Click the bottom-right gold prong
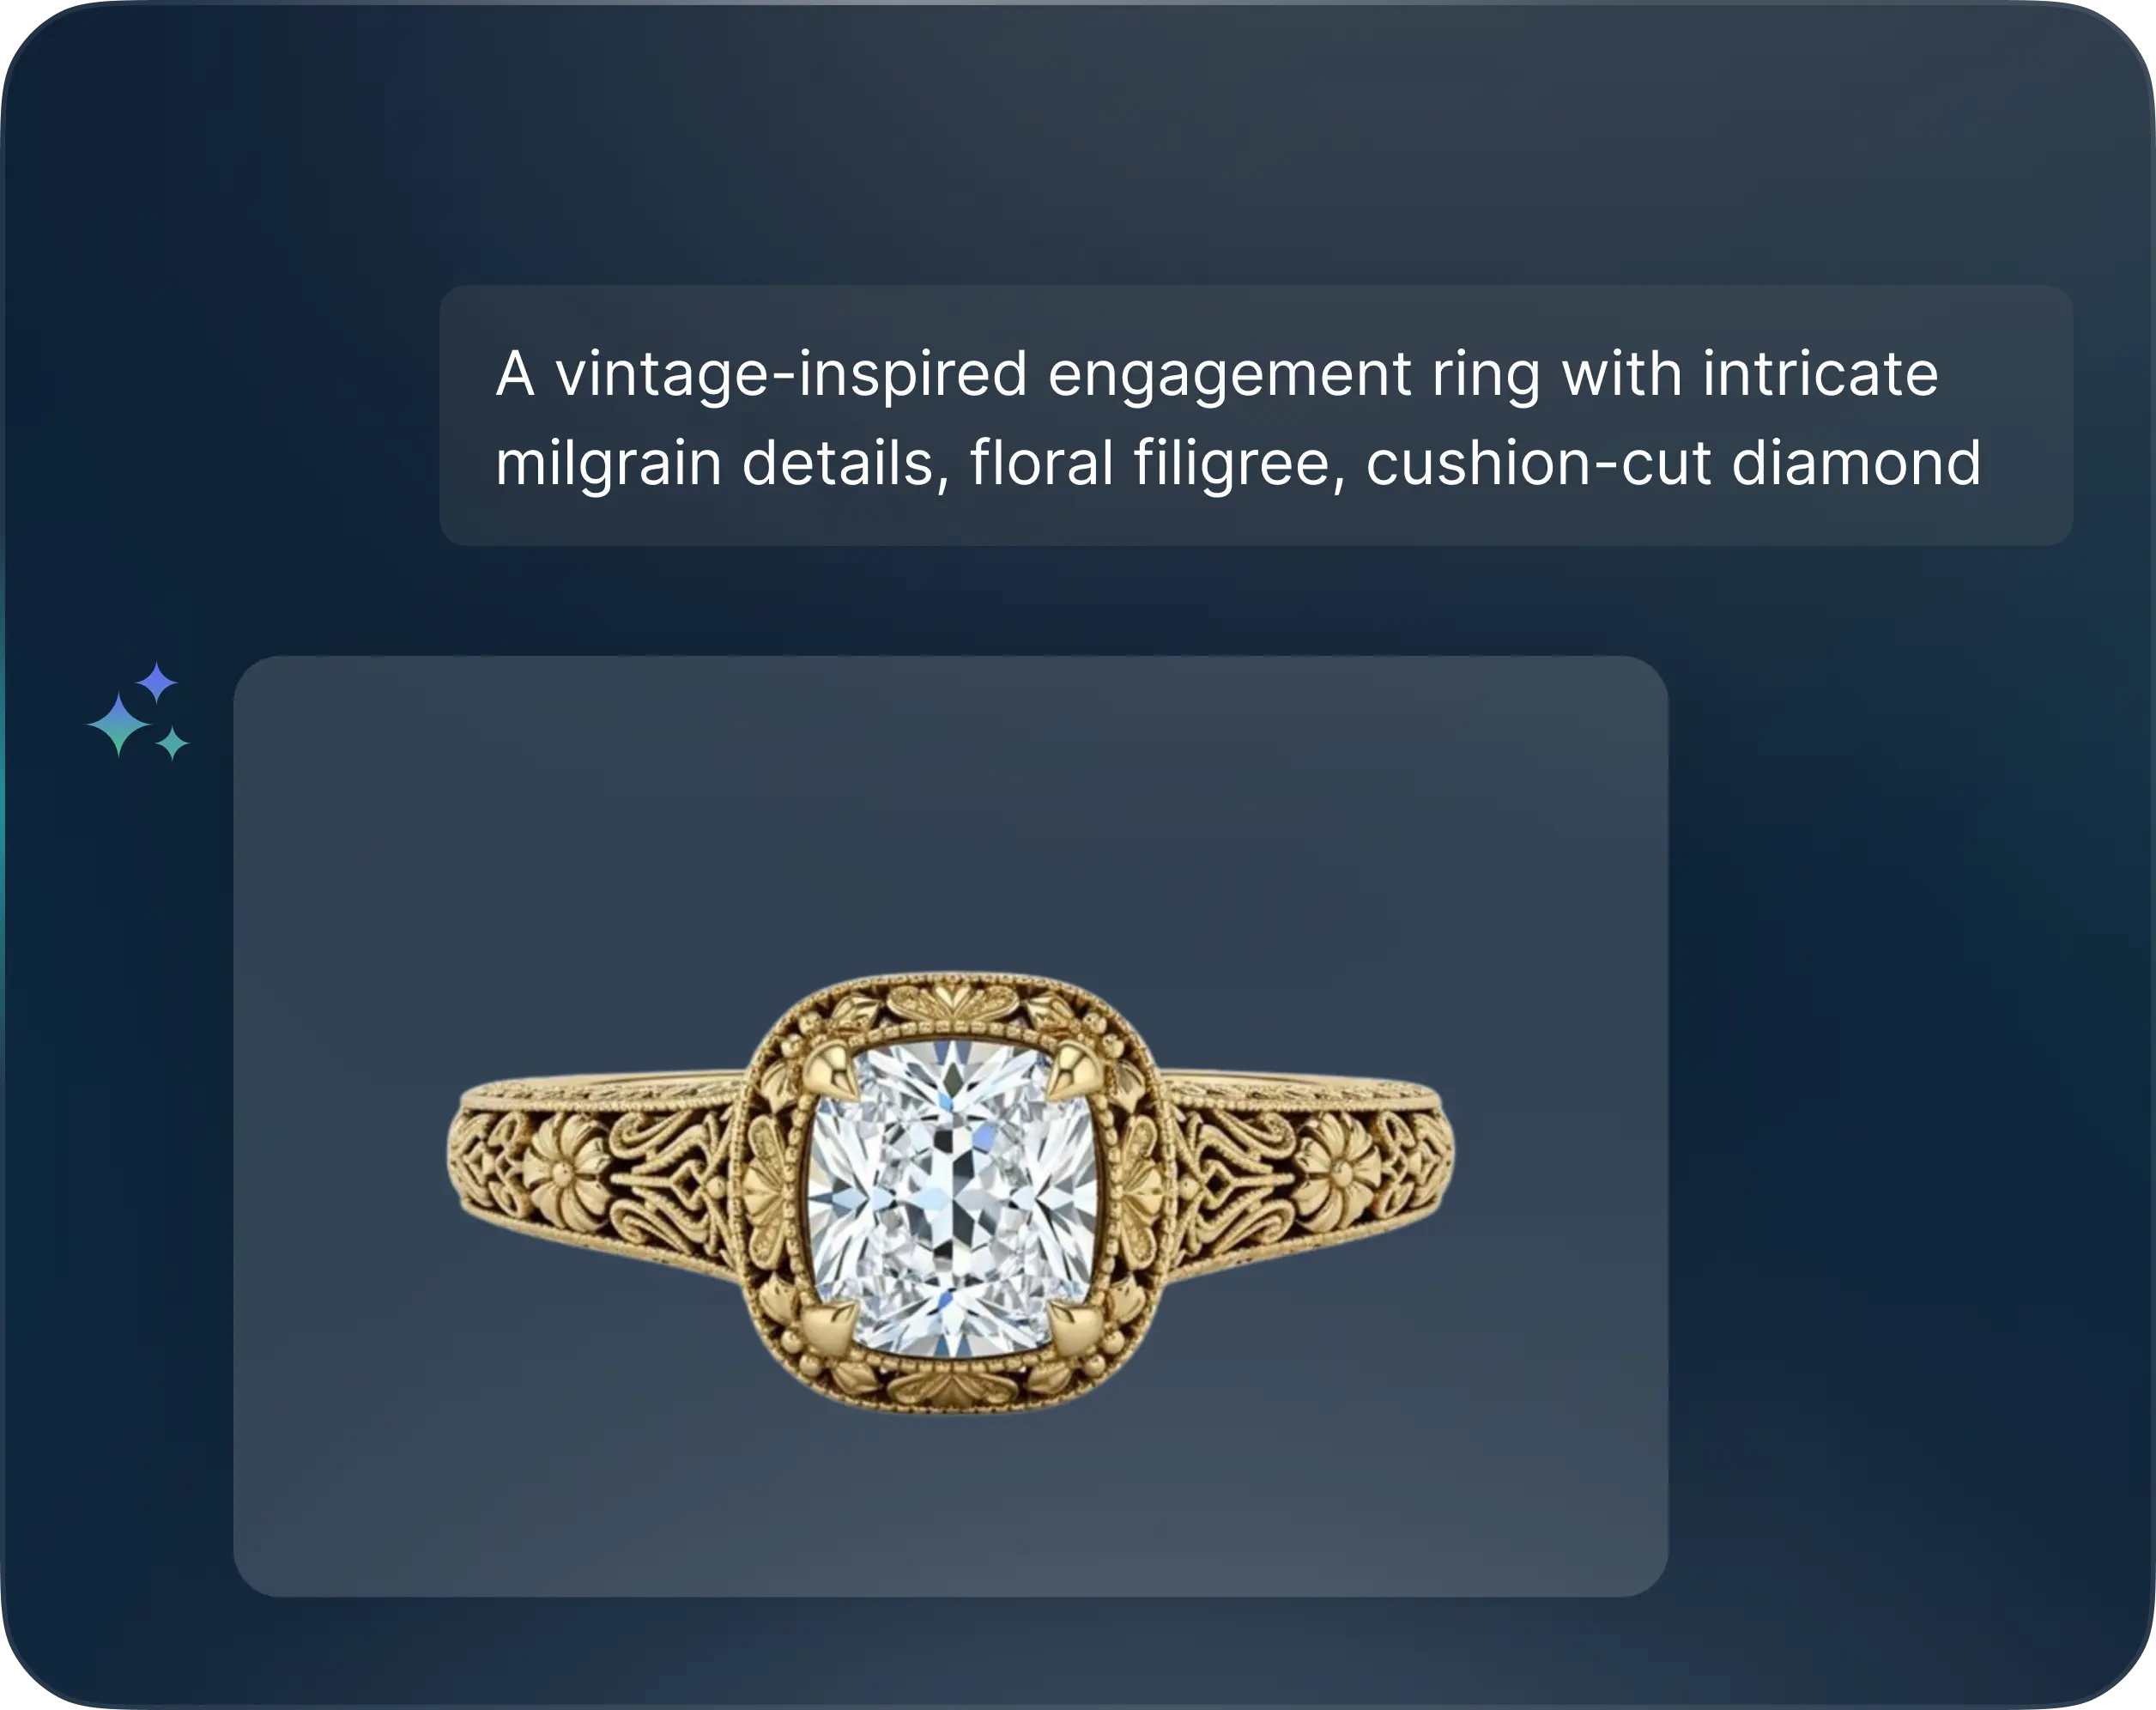This screenshot has height=1710, width=2156. point(1076,1328)
